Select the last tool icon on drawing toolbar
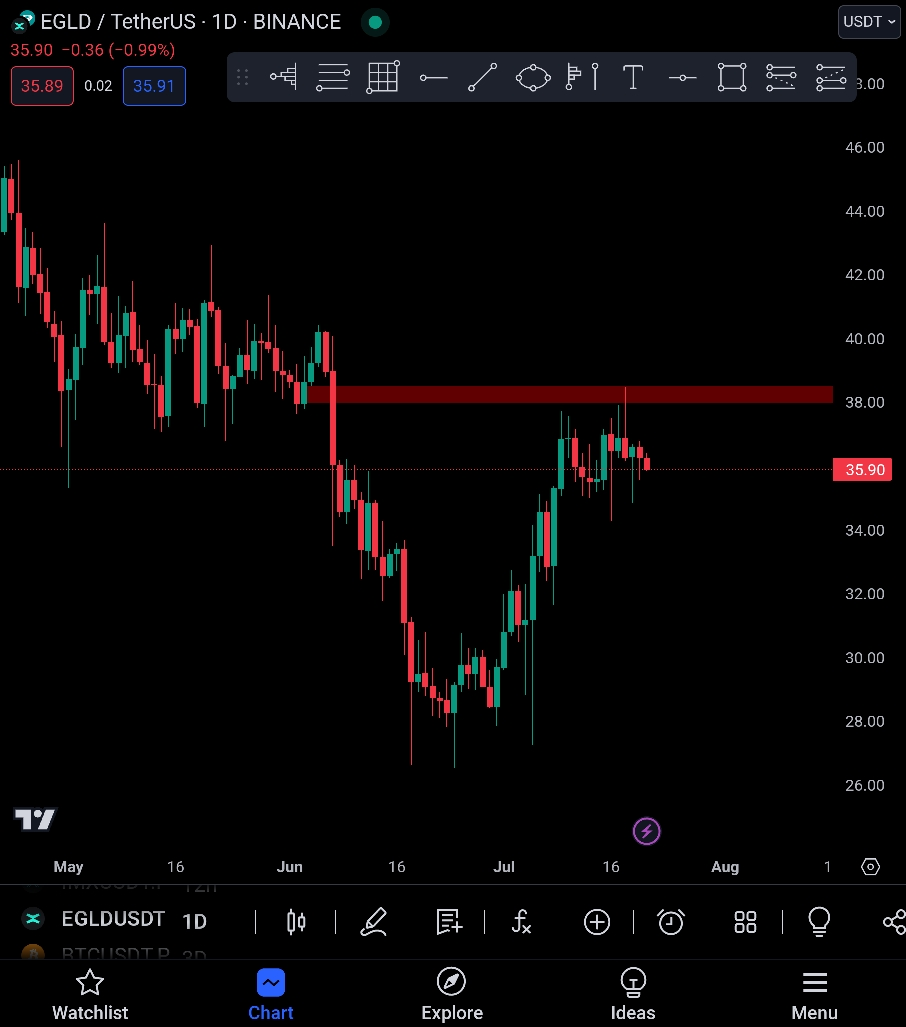906x1027 pixels. 831,77
